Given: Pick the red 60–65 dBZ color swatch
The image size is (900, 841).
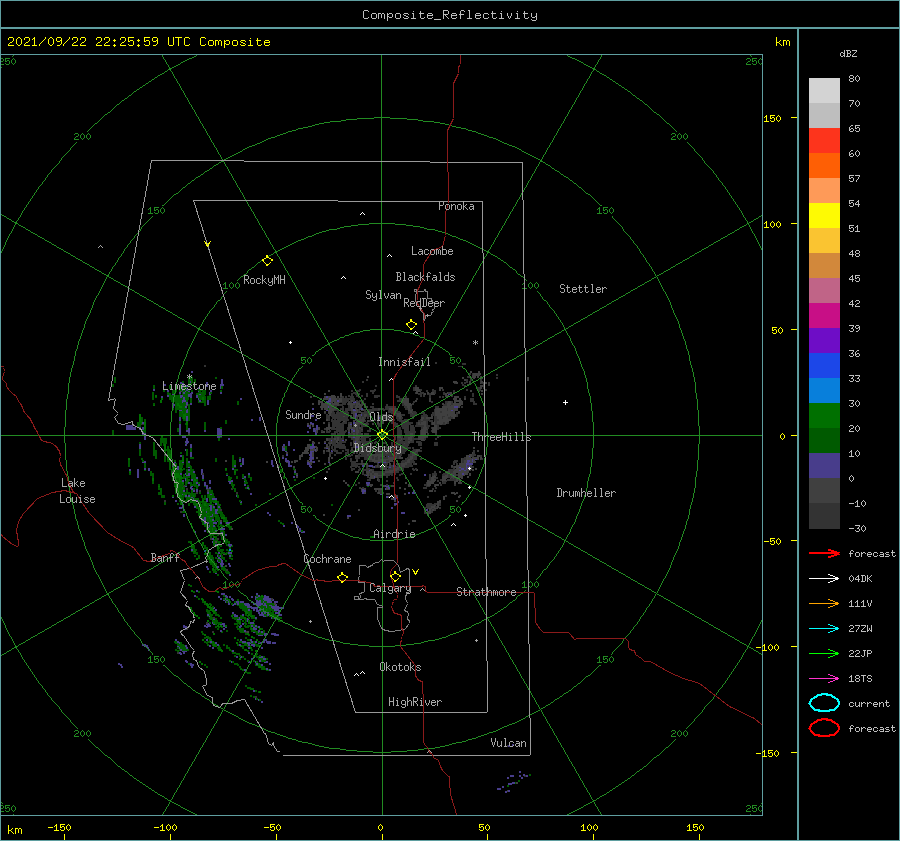Looking at the screenshot, I should point(824,141).
